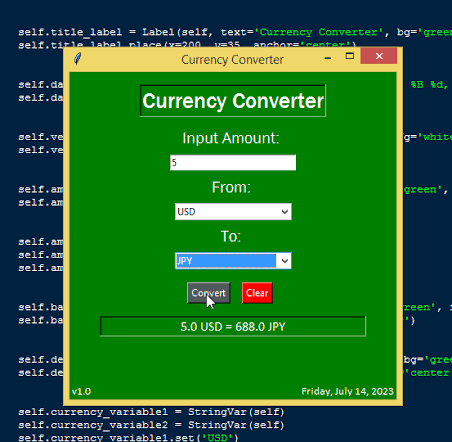Focus the Input Amount entry field
The image size is (452, 442).
coord(233,163)
